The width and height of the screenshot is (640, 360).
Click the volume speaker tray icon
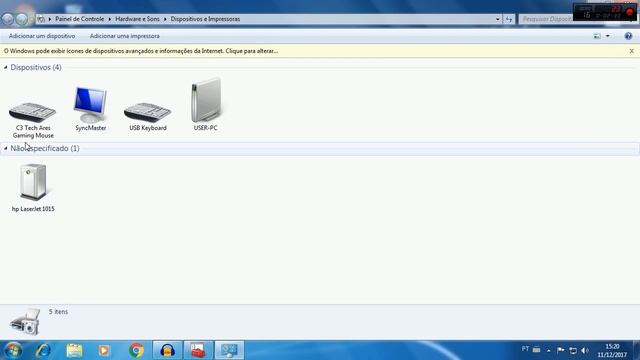(x=585, y=351)
